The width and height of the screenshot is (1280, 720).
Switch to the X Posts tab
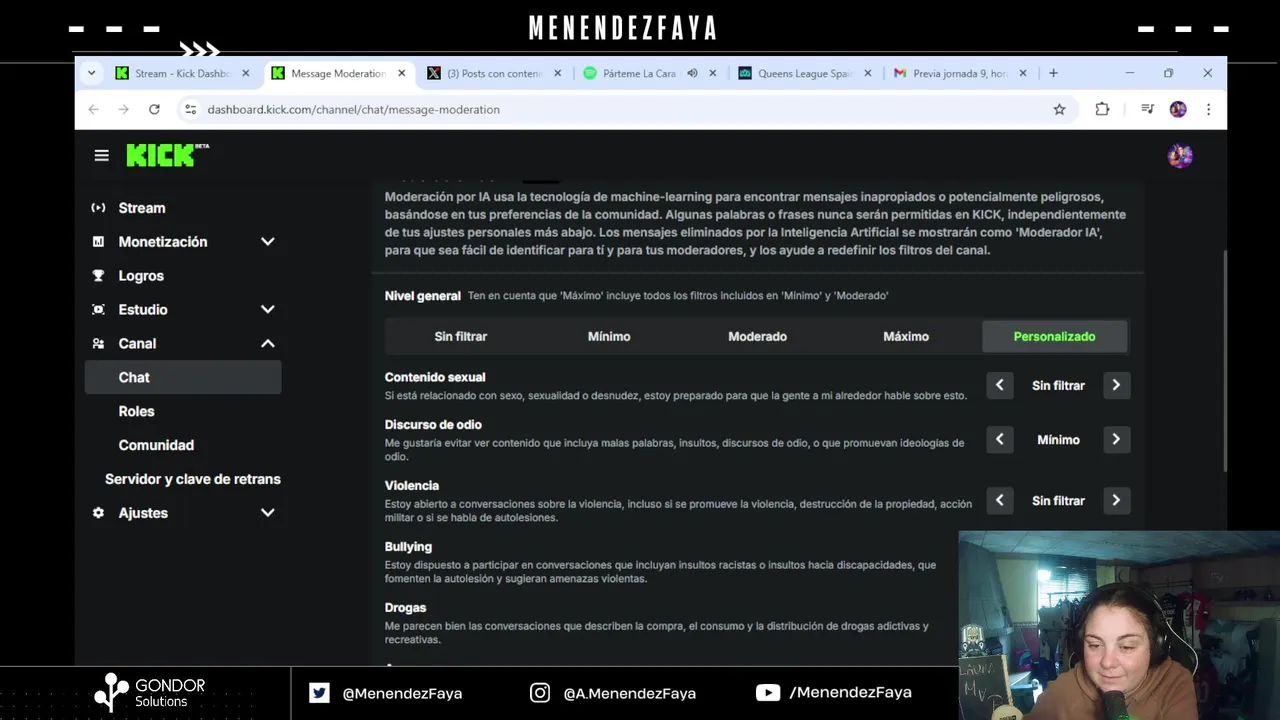(493, 73)
